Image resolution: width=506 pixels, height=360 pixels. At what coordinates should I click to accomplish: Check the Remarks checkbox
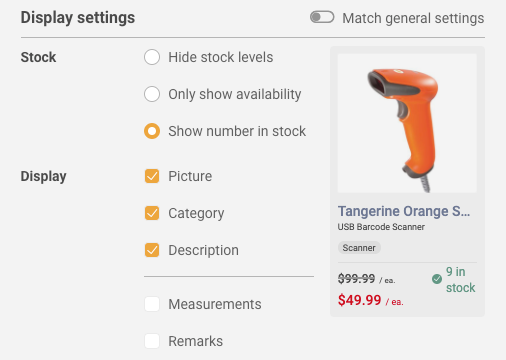click(x=152, y=341)
